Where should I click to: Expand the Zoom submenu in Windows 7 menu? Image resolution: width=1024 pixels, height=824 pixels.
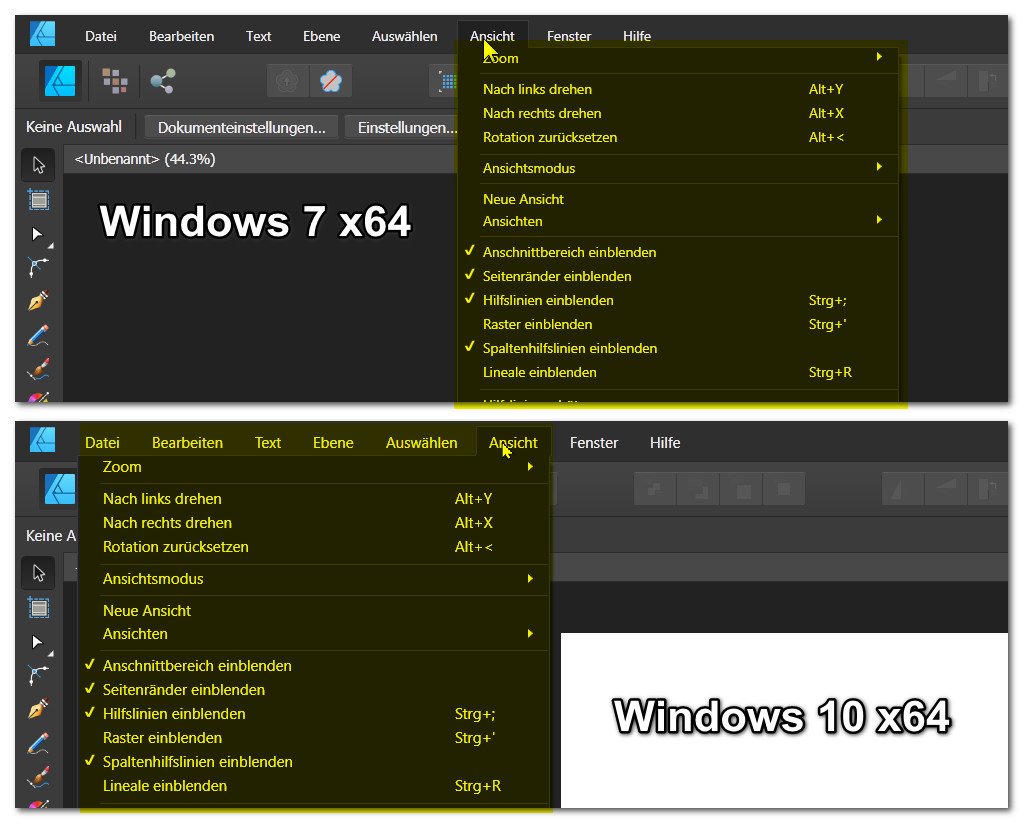pyautogui.click(x=678, y=58)
